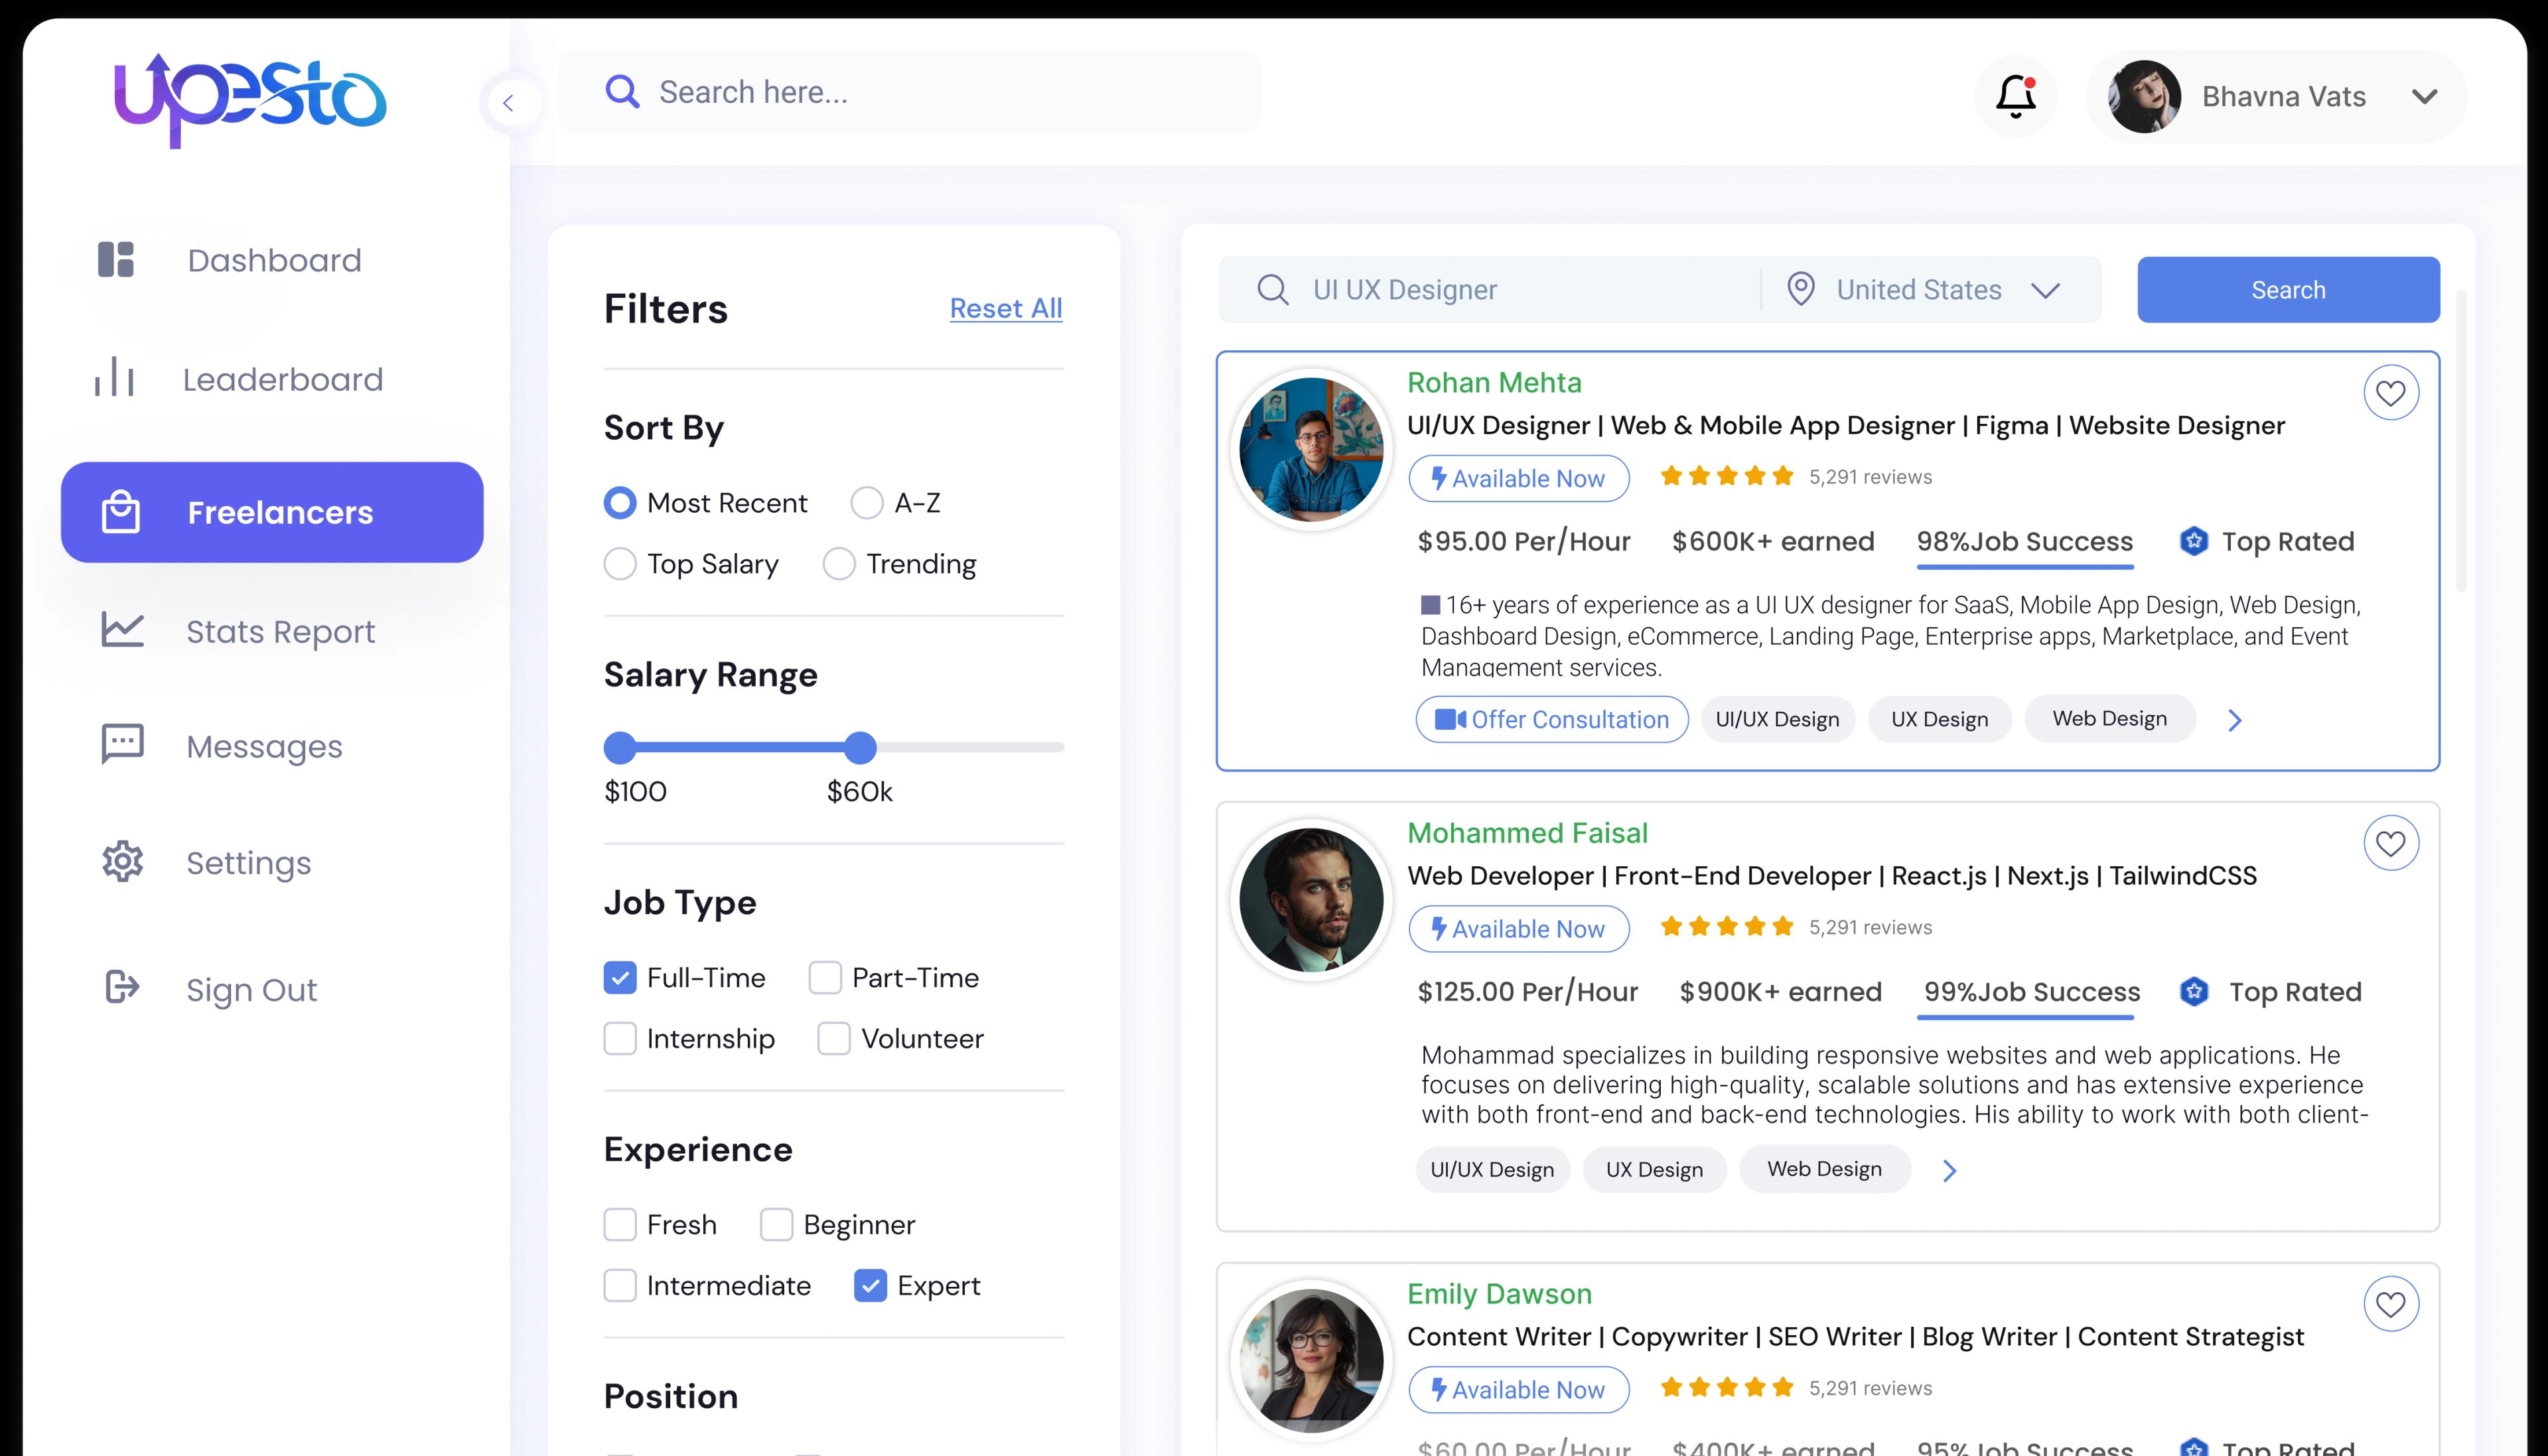Open notifications bell

click(2016, 97)
